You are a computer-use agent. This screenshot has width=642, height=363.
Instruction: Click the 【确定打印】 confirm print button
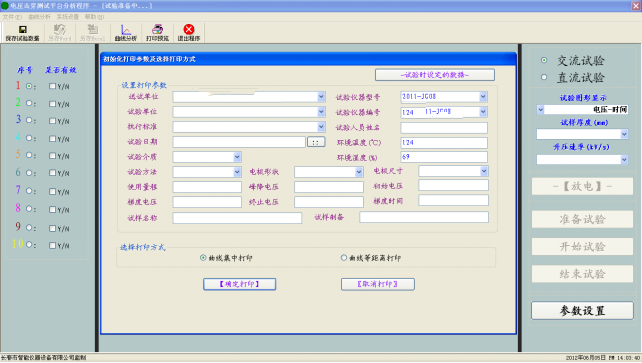point(240,284)
